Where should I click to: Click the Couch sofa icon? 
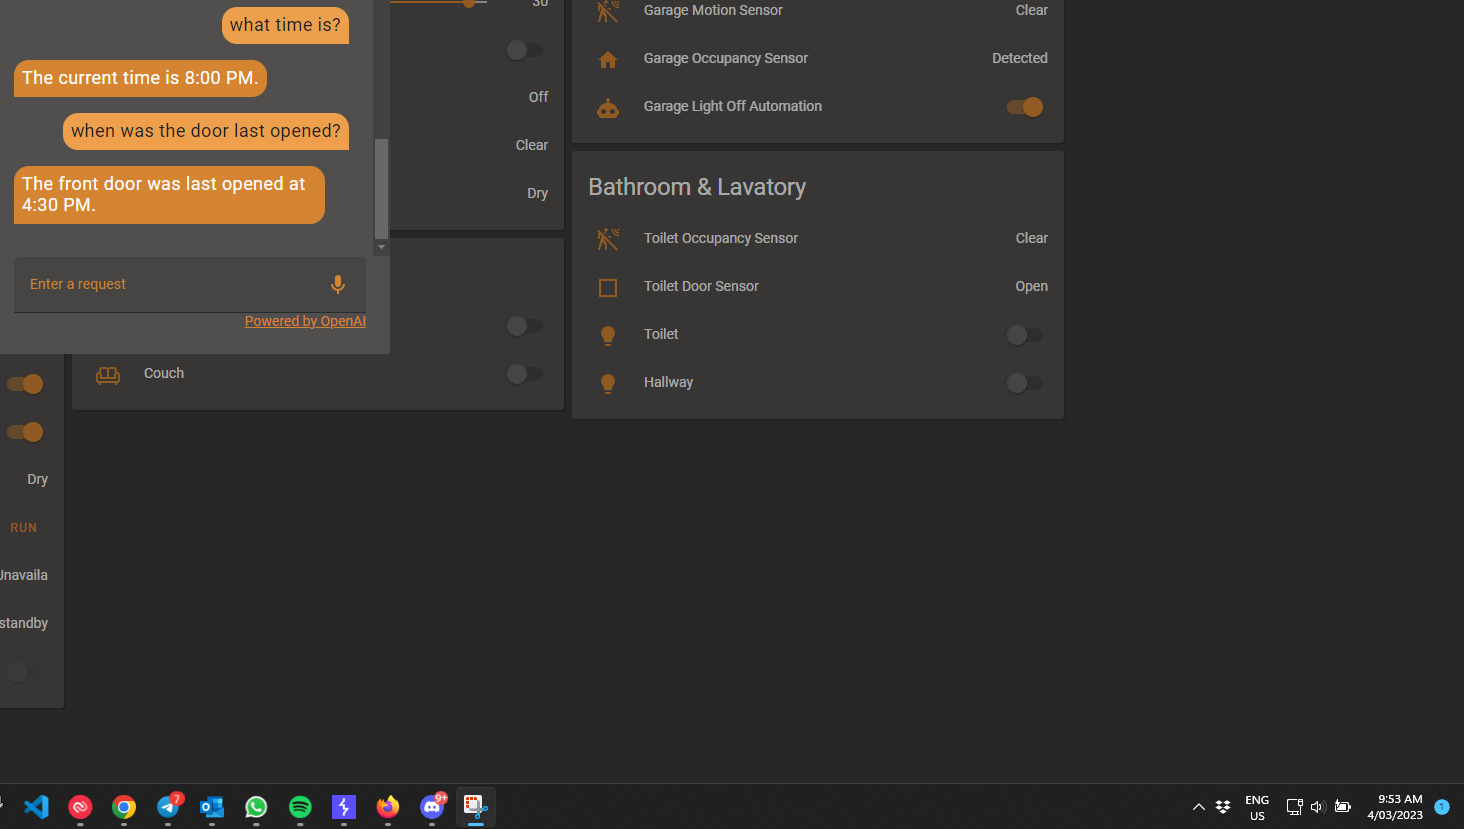point(108,373)
